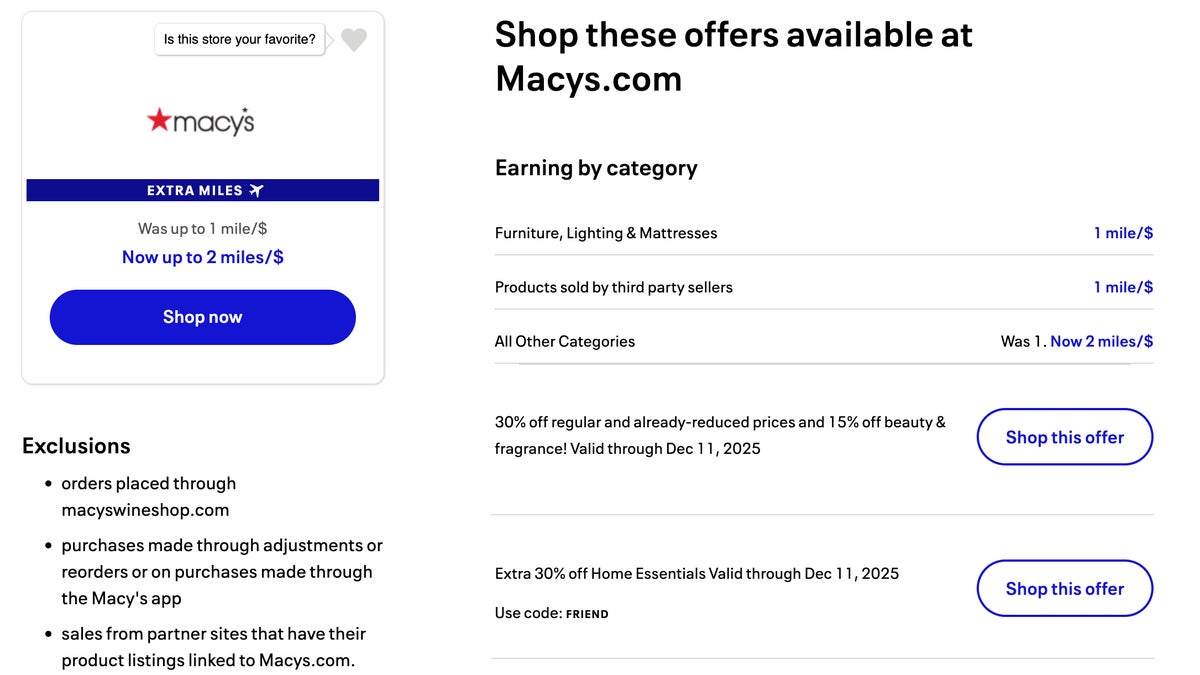The image size is (1200, 675).
Task: Click the Exclusions heading
Action: pyautogui.click(x=76, y=446)
